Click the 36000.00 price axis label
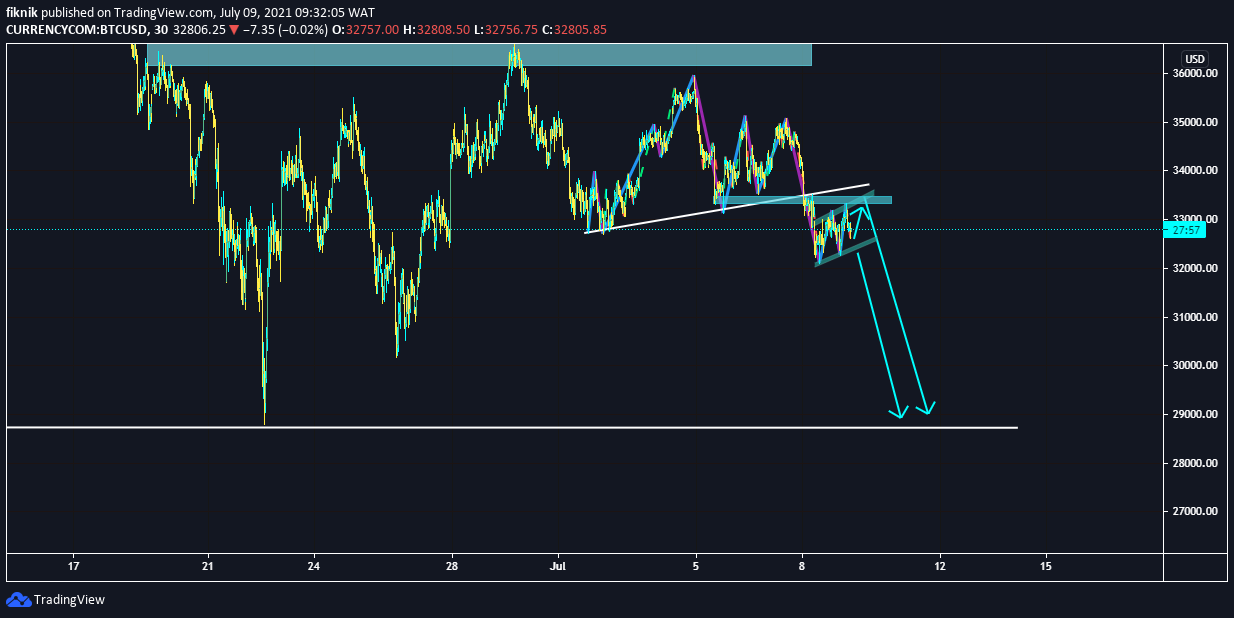 1195,74
